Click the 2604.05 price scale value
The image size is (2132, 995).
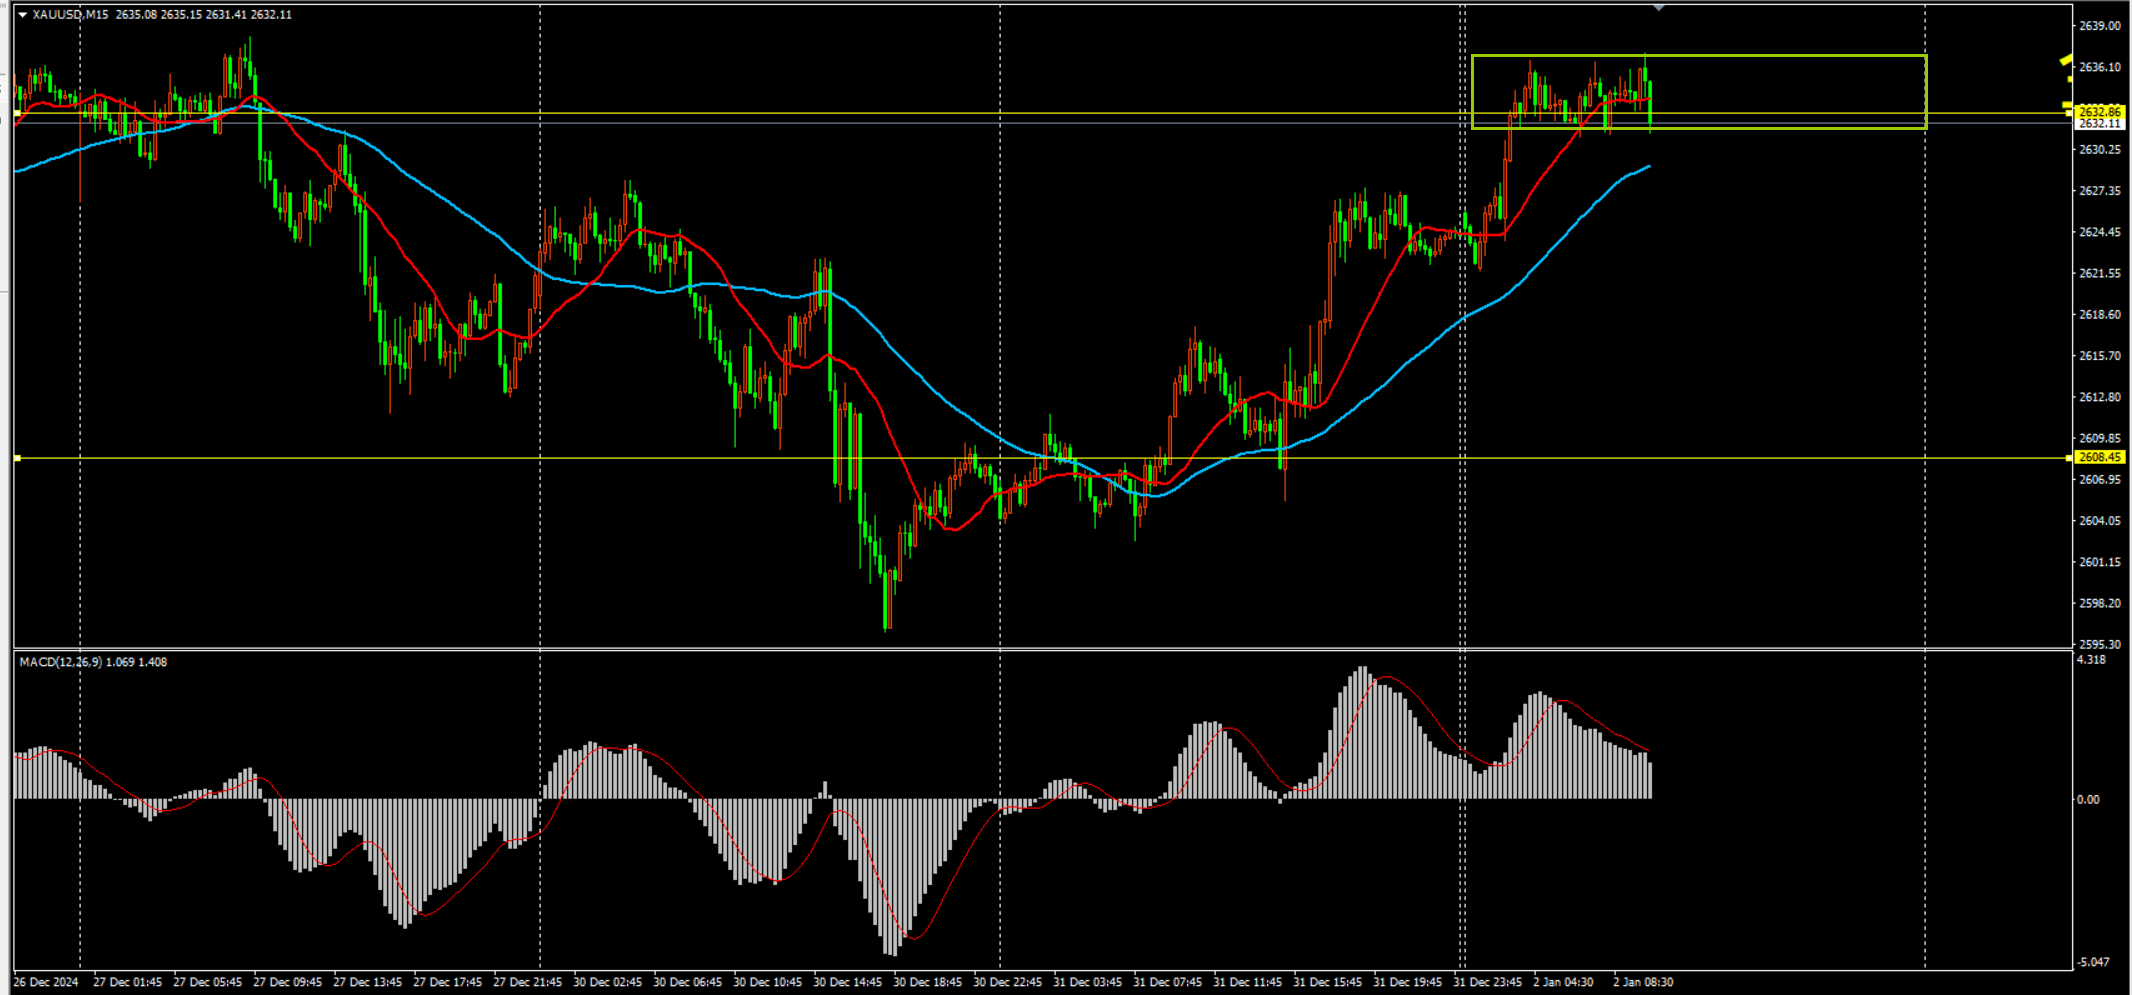(x=2099, y=521)
